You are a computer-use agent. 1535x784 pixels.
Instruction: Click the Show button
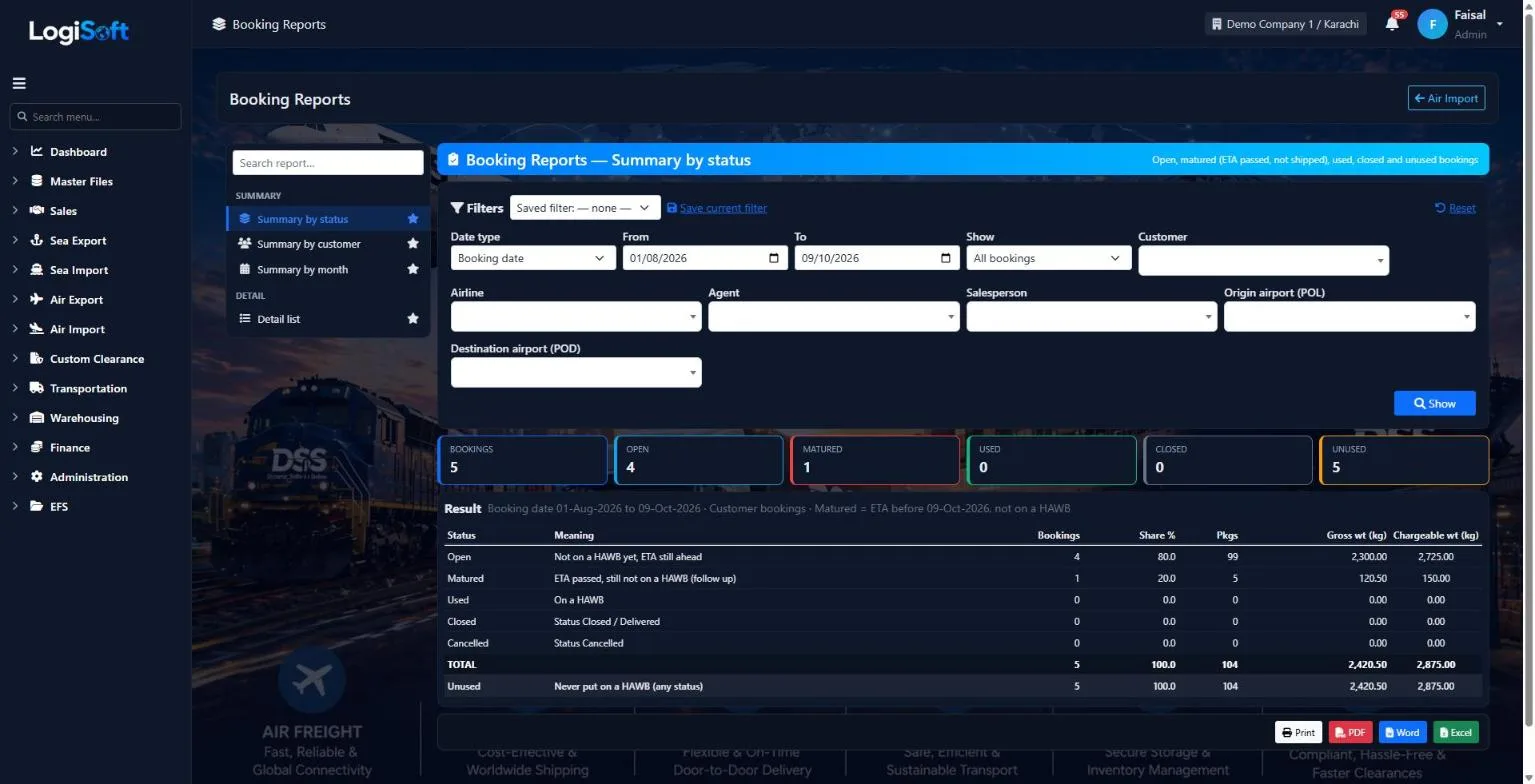(x=1434, y=403)
